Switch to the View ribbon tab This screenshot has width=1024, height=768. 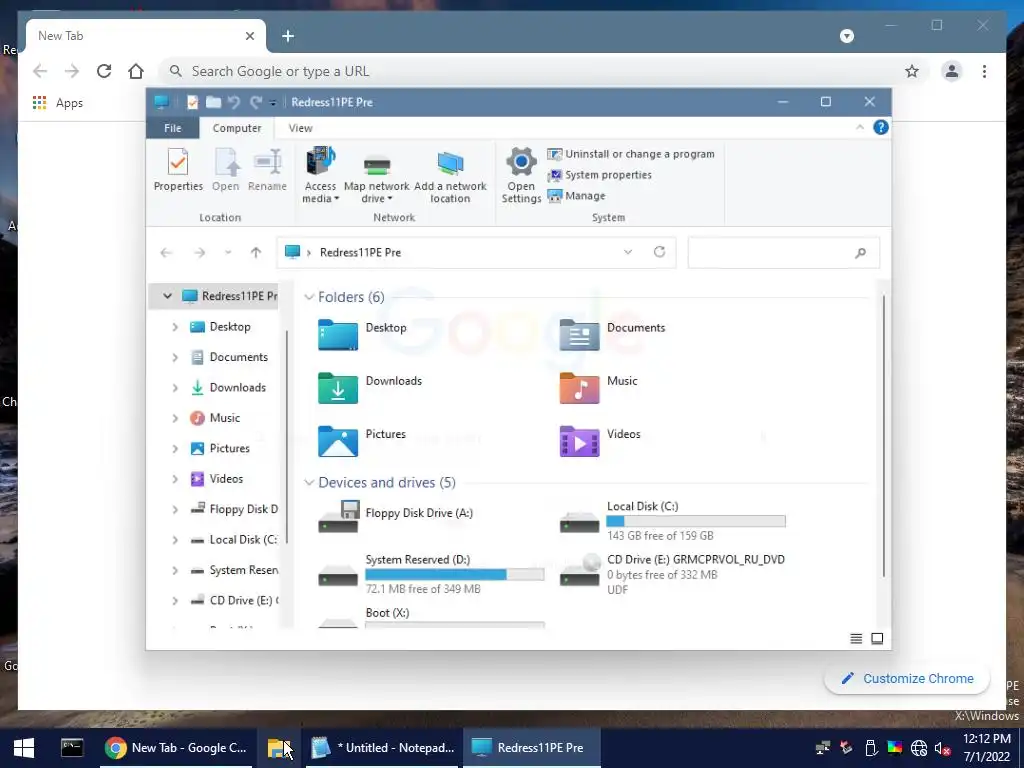point(300,128)
